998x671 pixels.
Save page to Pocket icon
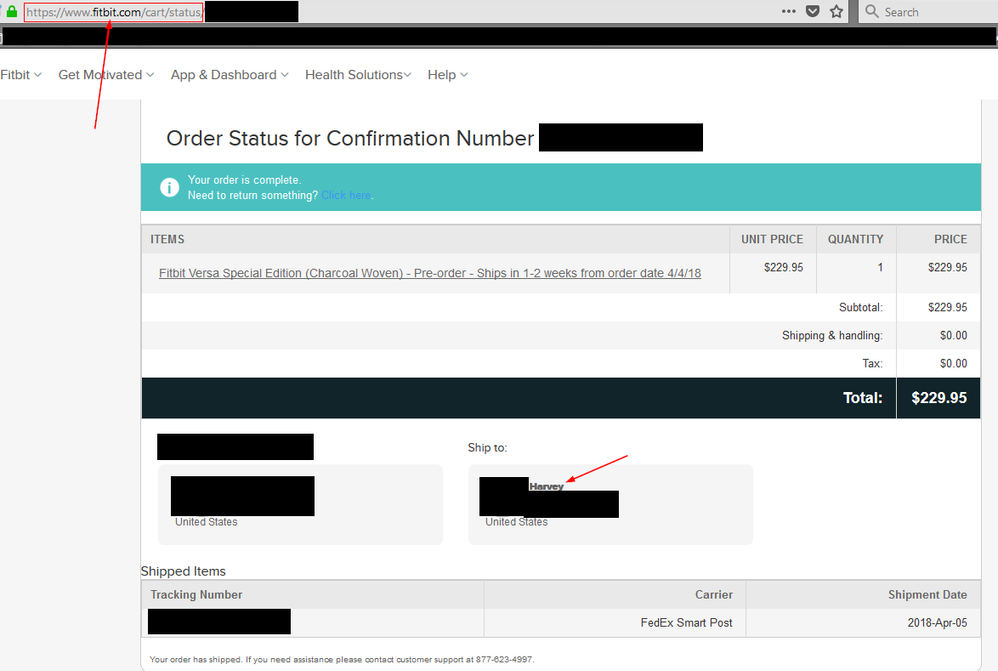coord(813,11)
